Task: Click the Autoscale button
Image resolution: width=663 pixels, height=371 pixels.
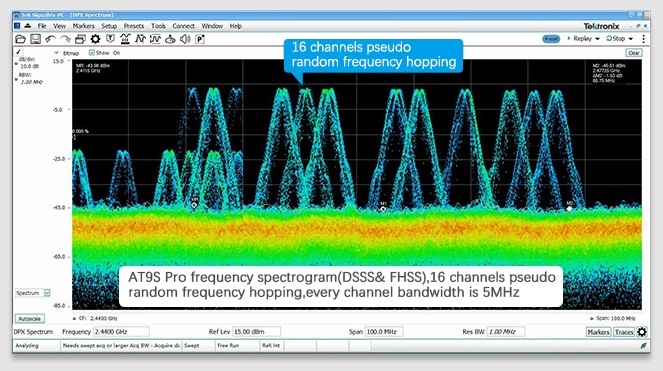Action: [30, 319]
